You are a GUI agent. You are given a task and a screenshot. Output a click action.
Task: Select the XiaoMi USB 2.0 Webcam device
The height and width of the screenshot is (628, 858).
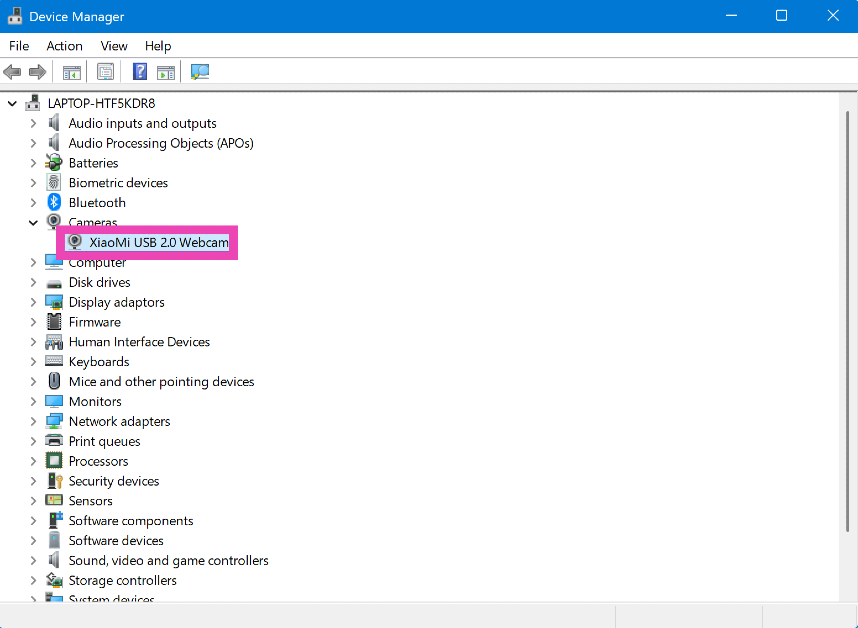[x=158, y=242]
